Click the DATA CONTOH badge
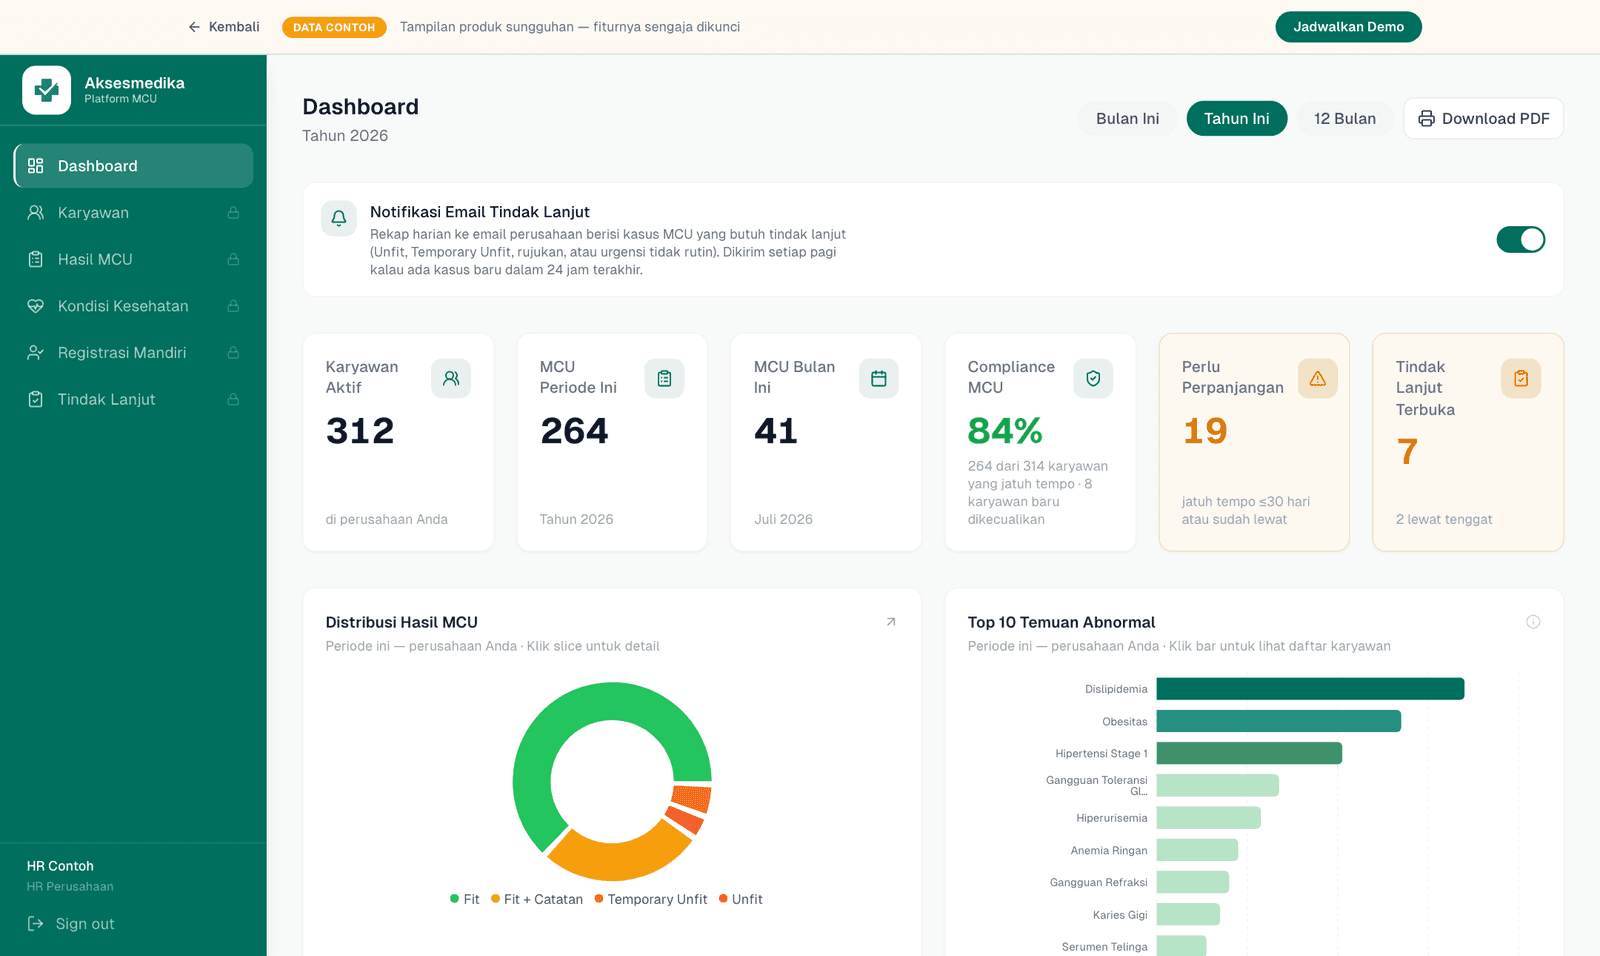The image size is (1600, 956). click(334, 27)
